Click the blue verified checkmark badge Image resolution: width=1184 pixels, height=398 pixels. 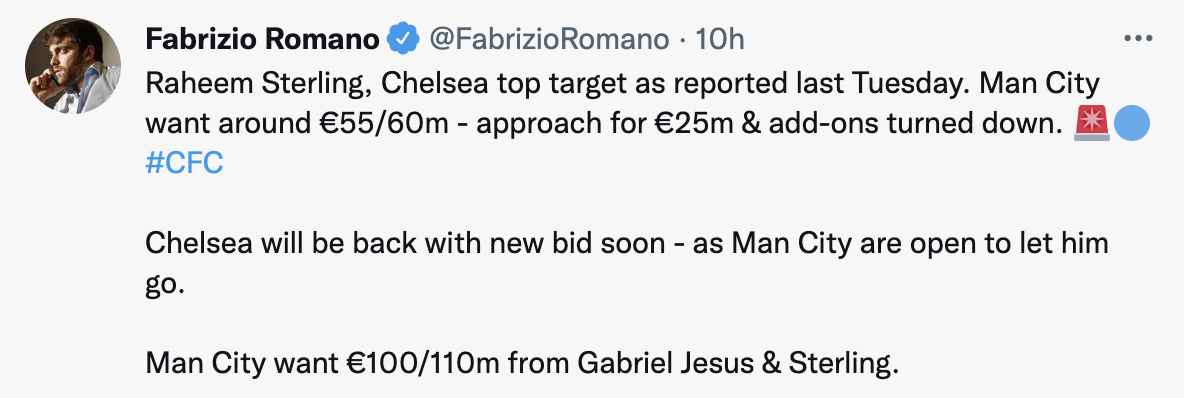403,39
